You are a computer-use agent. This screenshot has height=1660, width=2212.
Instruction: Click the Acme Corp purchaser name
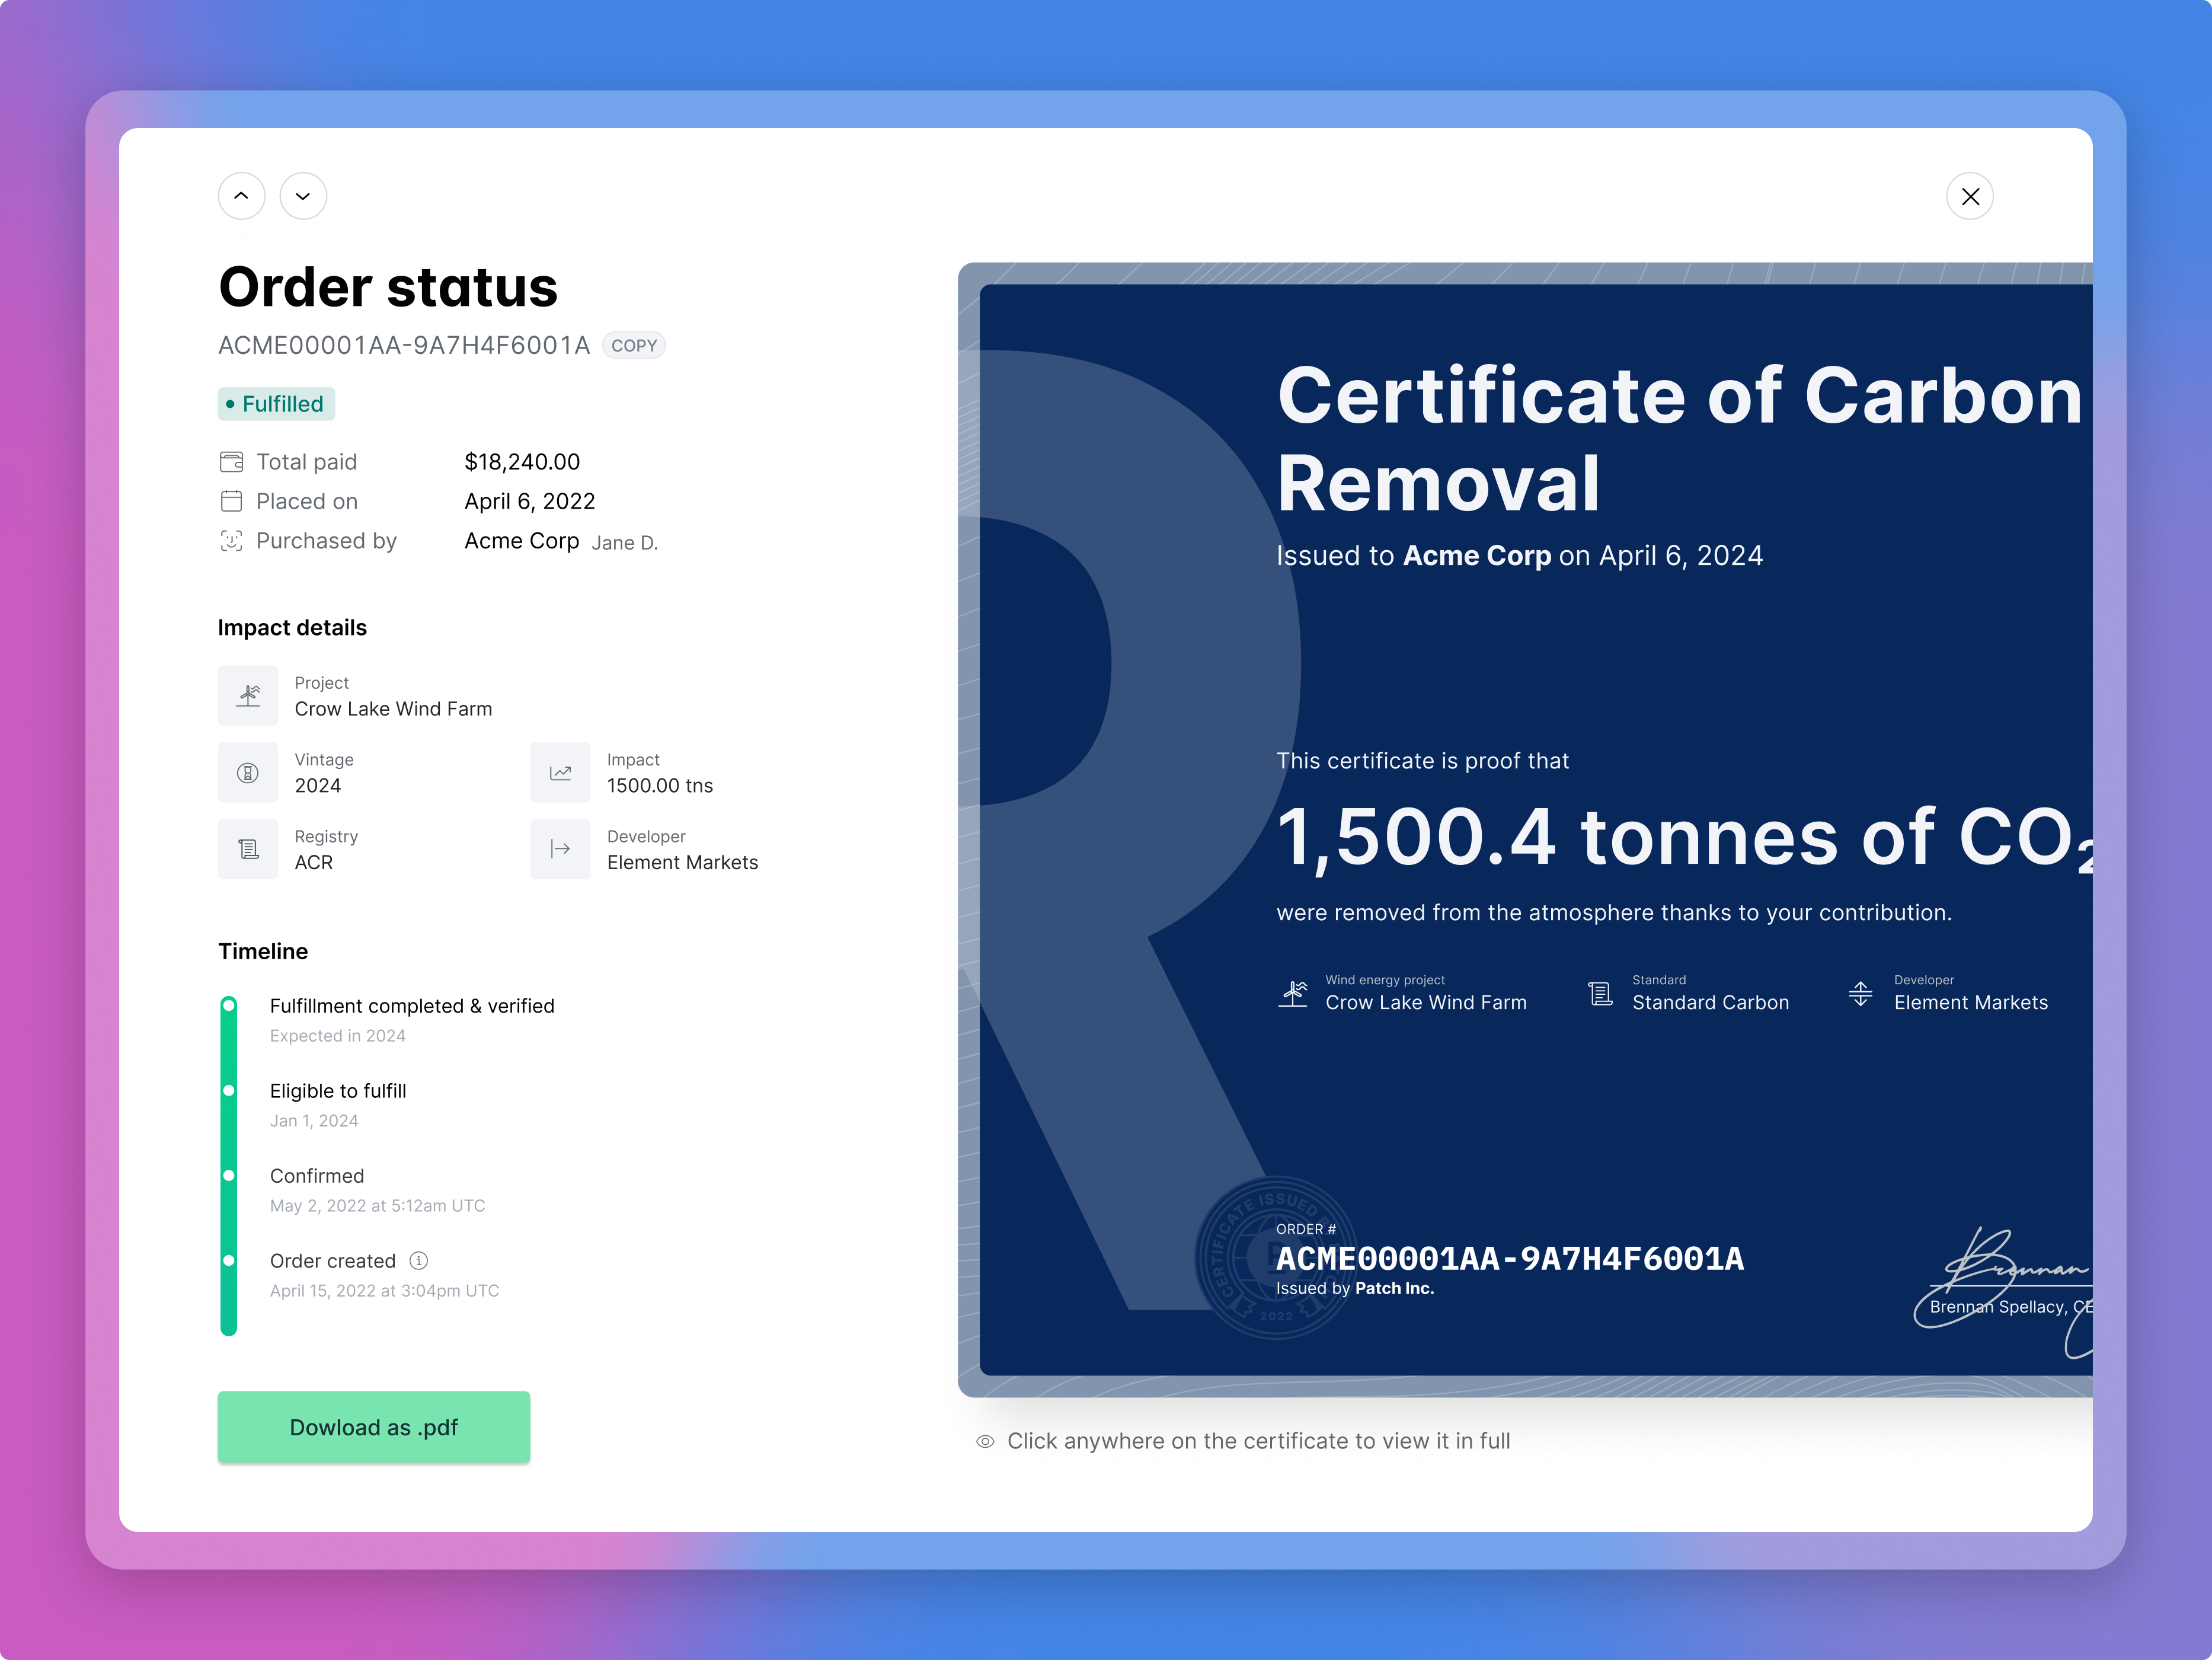[x=522, y=541]
